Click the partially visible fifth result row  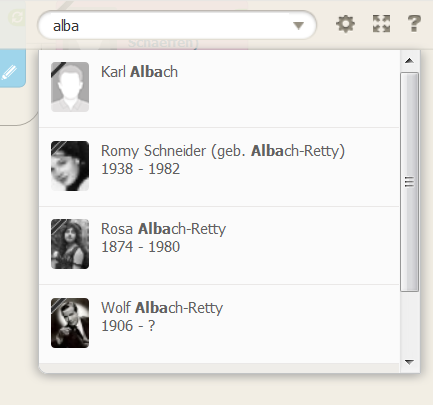pyautogui.click(x=219, y=368)
